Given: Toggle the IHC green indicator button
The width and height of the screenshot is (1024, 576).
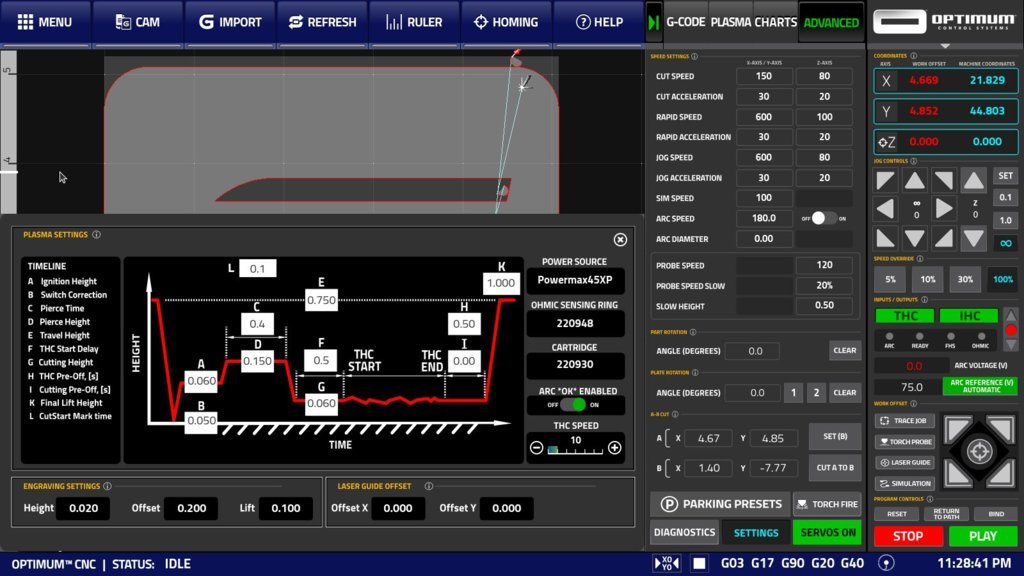Looking at the screenshot, I should pos(968,316).
